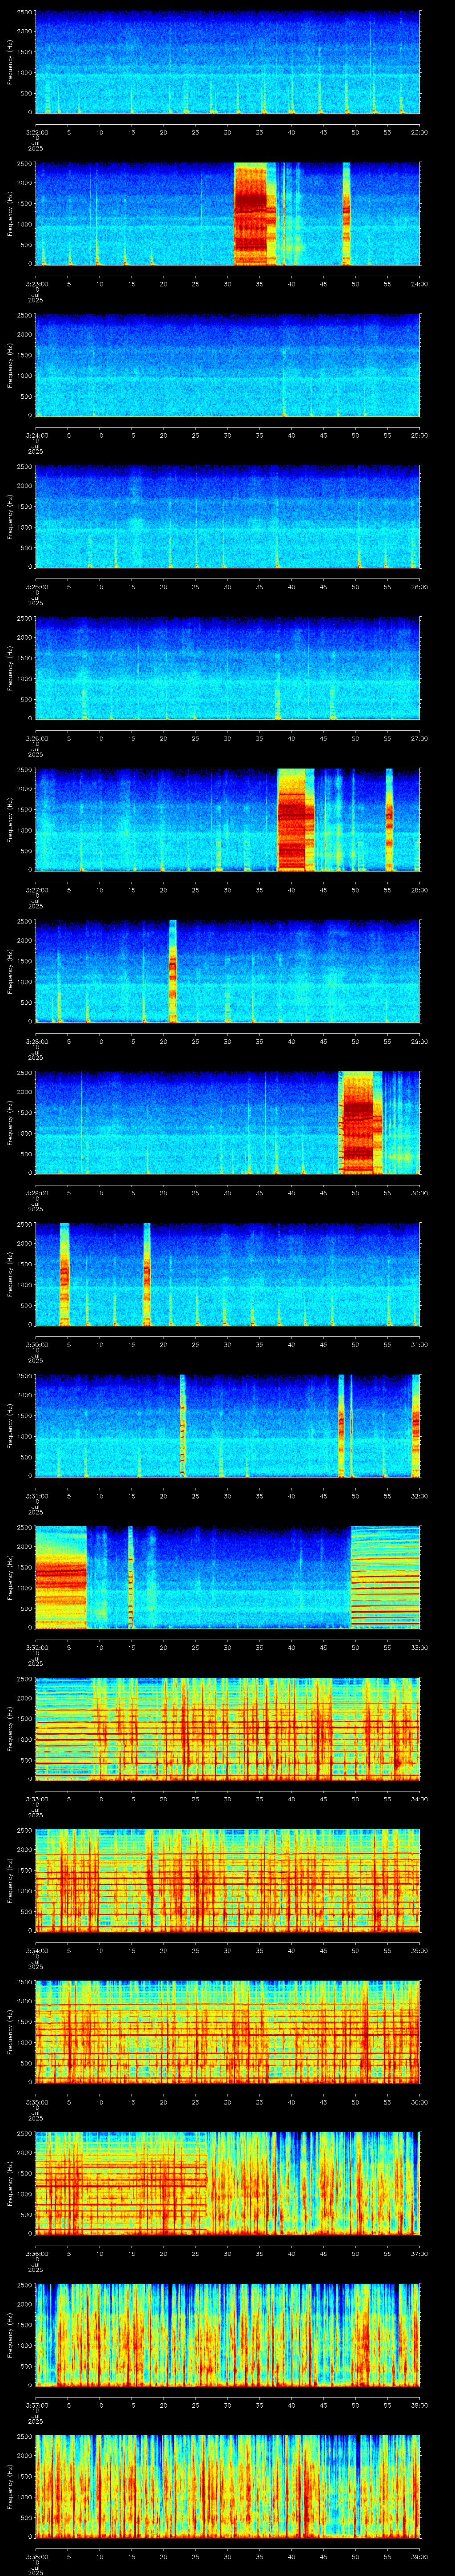Click the 3:22:00 start time label

[36, 132]
